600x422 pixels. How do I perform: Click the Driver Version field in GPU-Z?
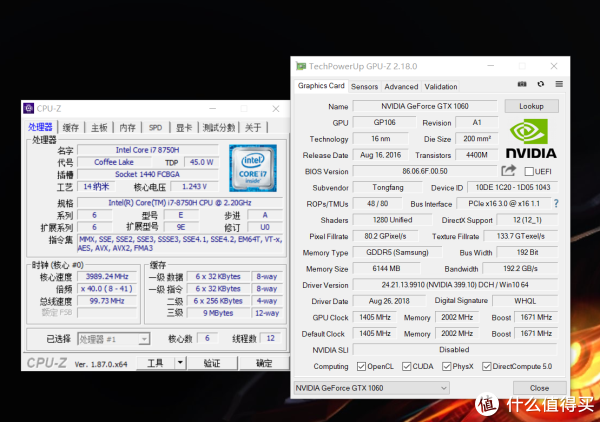455,285
